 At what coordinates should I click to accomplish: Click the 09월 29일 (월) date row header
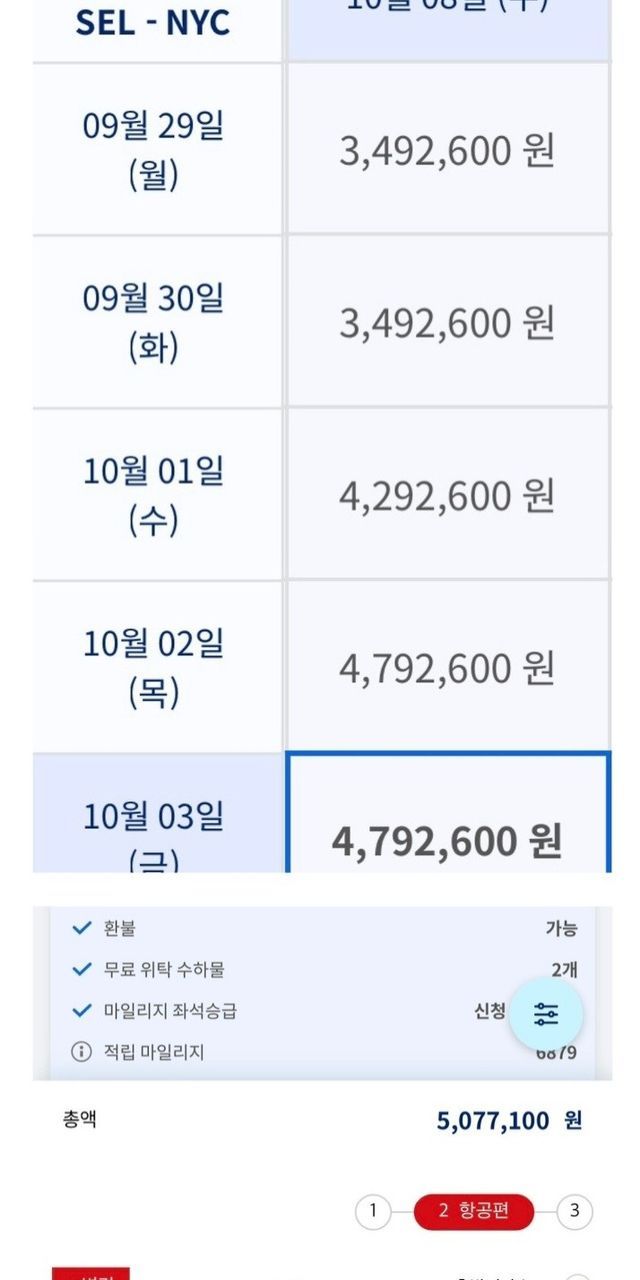click(154, 150)
